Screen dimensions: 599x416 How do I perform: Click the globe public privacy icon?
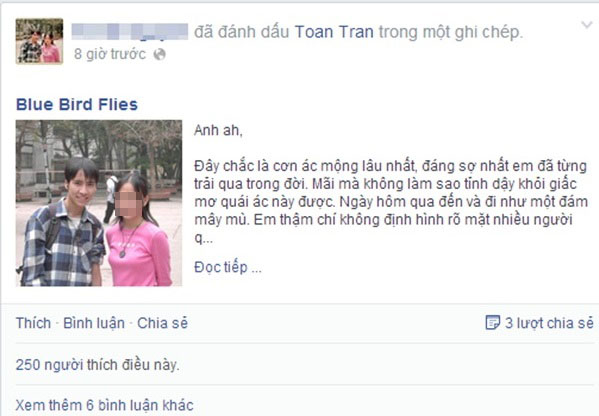tap(159, 55)
